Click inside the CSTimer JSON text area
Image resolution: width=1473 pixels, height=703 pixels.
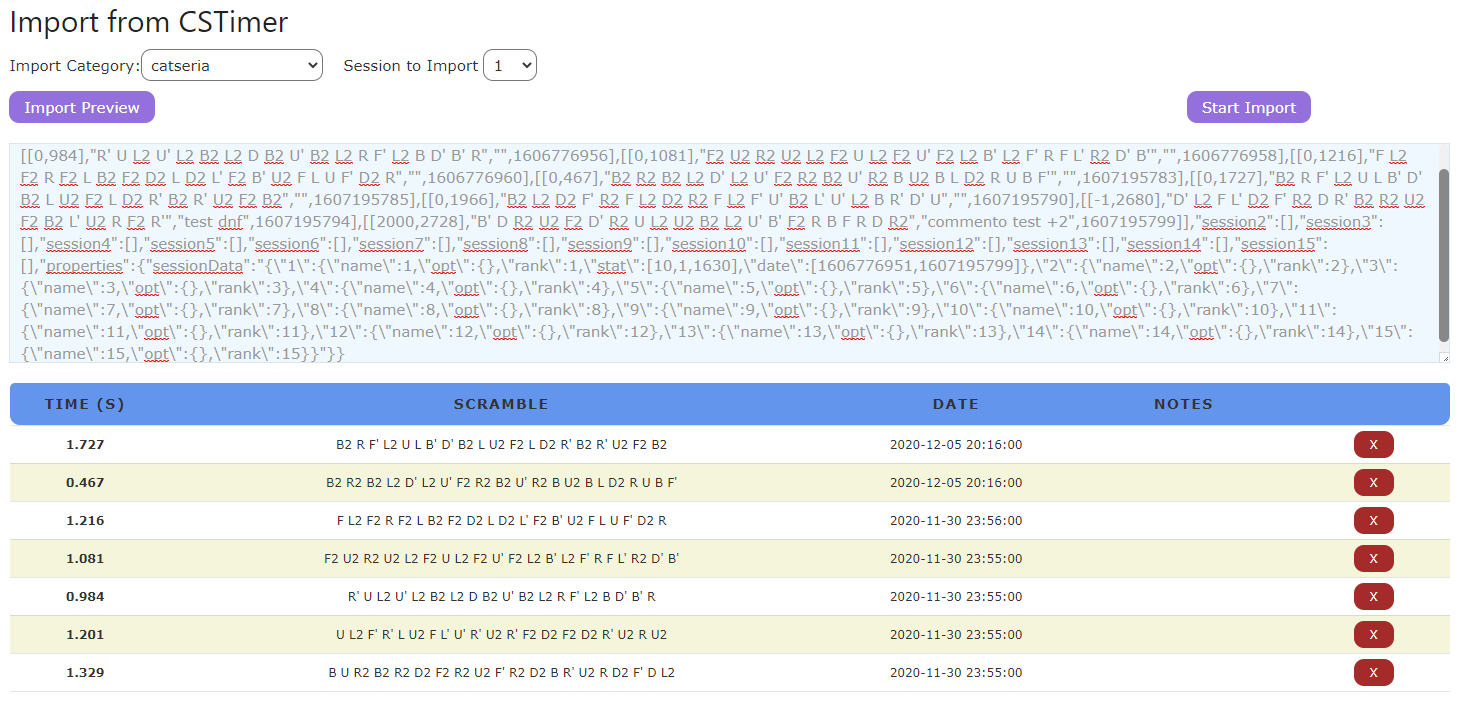click(x=723, y=253)
